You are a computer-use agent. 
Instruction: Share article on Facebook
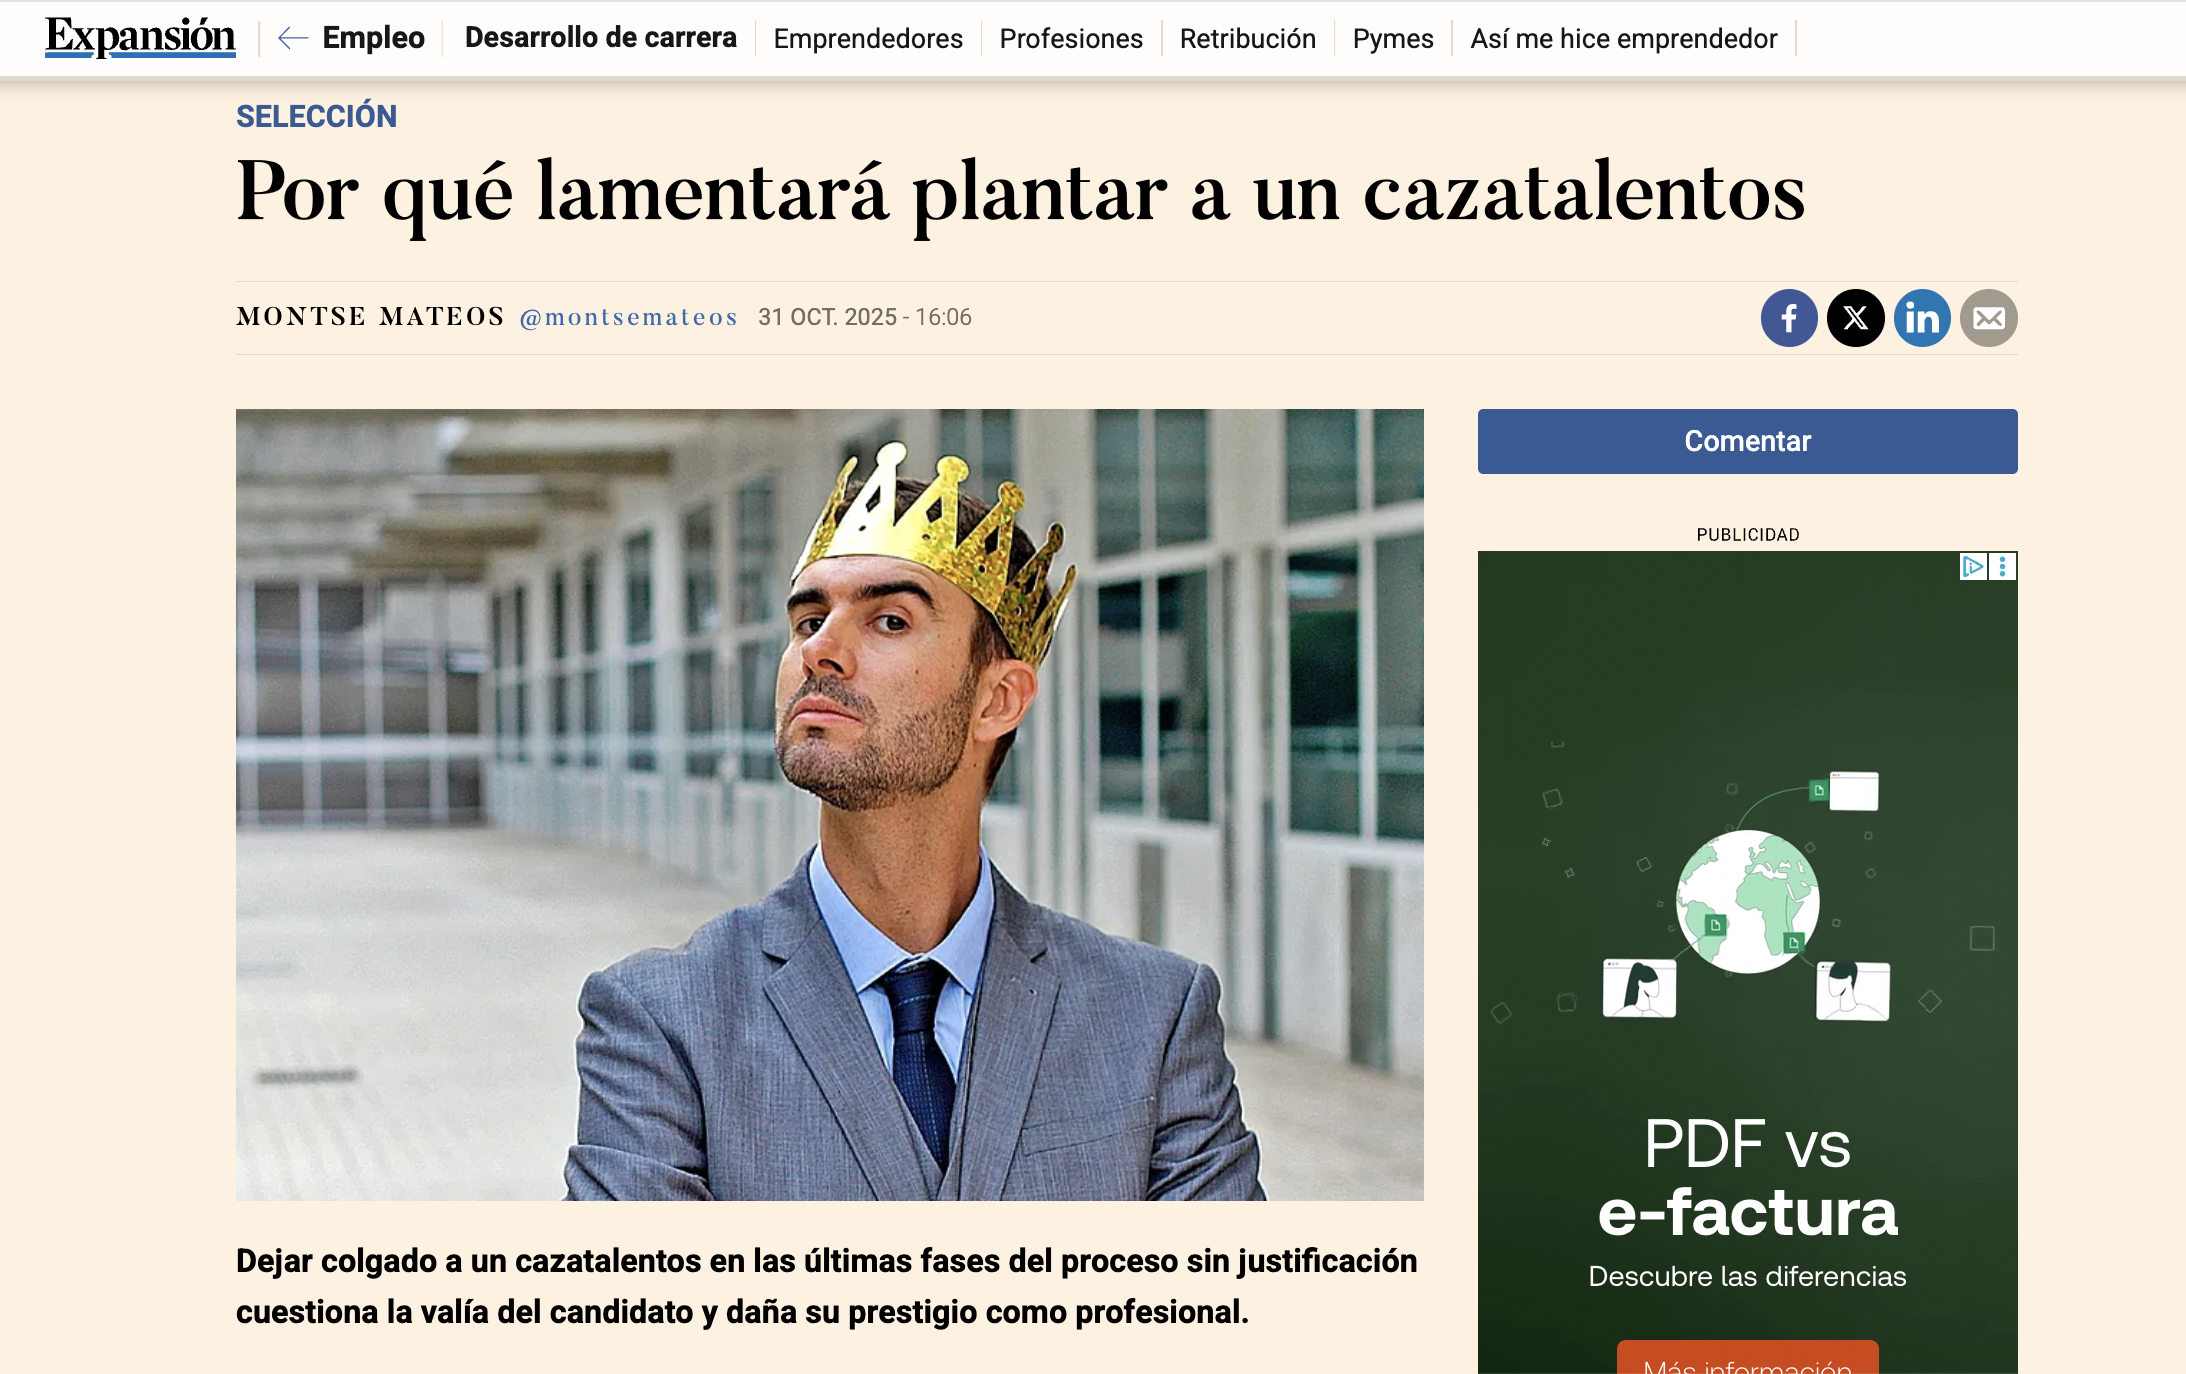click(1789, 318)
